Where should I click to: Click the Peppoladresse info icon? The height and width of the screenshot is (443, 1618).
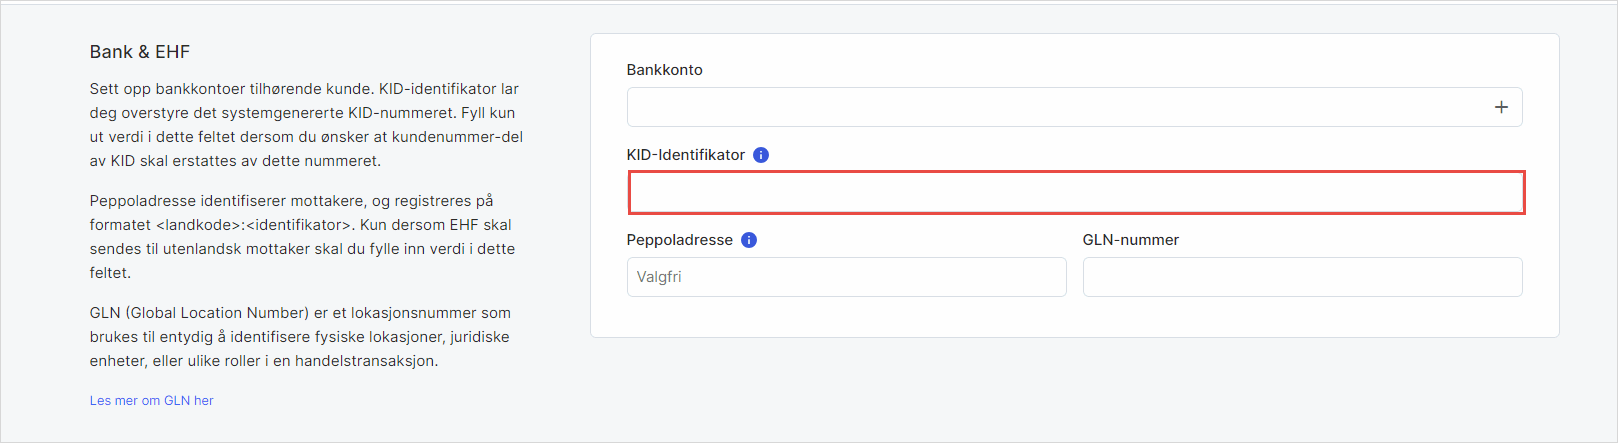coord(749,240)
